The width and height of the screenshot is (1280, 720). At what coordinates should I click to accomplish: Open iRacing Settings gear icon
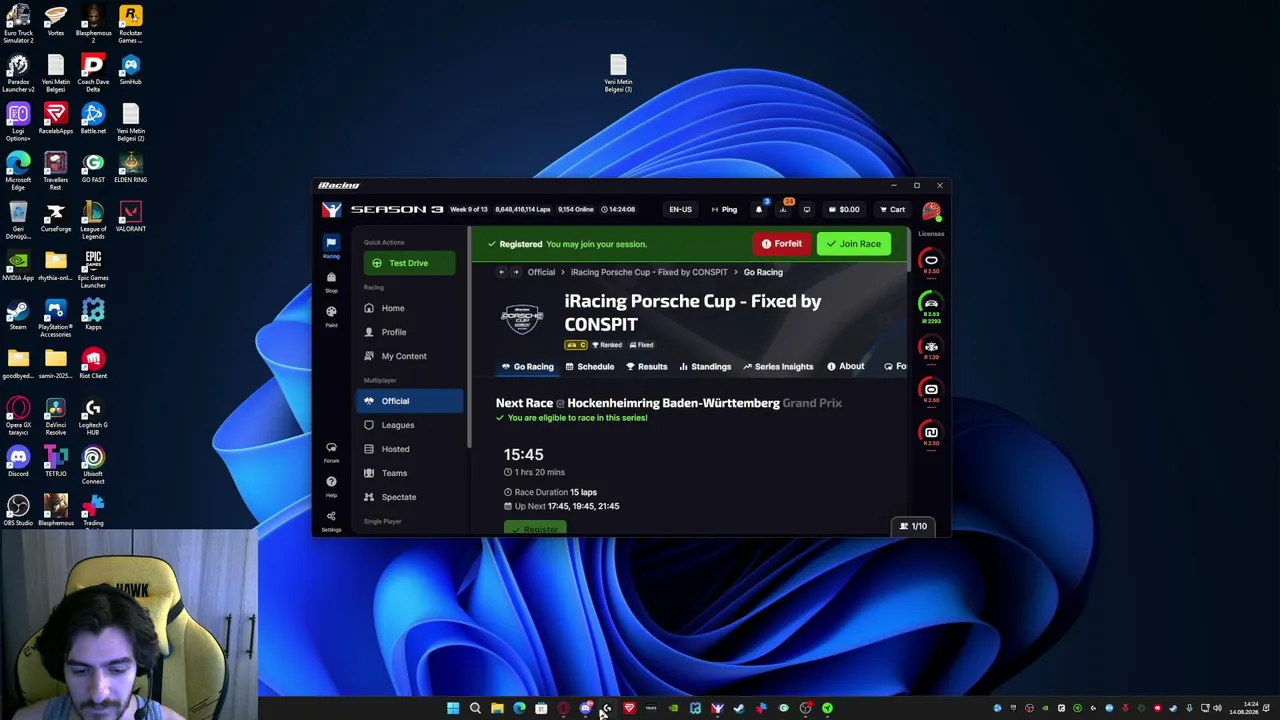click(331, 520)
